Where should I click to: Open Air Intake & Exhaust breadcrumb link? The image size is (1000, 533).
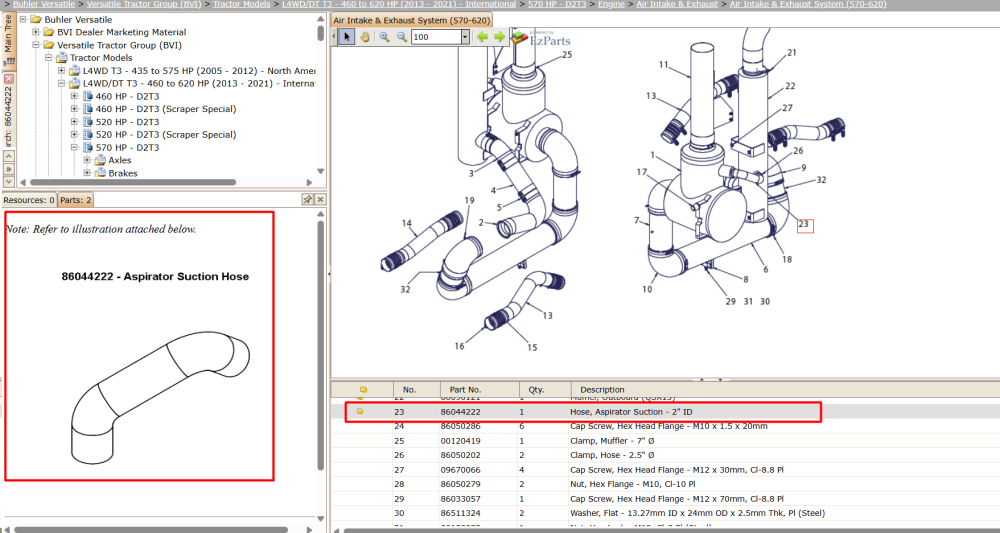(x=677, y=4)
